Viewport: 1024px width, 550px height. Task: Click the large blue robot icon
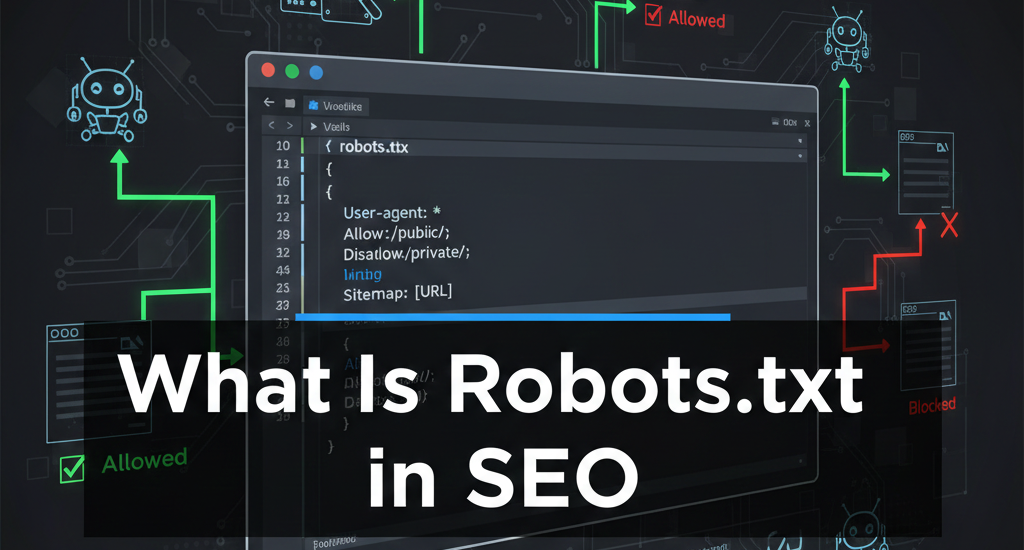pos(107,100)
